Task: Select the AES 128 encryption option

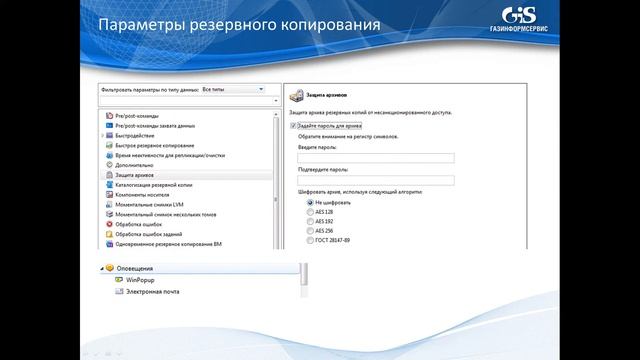Action: (310, 212)
